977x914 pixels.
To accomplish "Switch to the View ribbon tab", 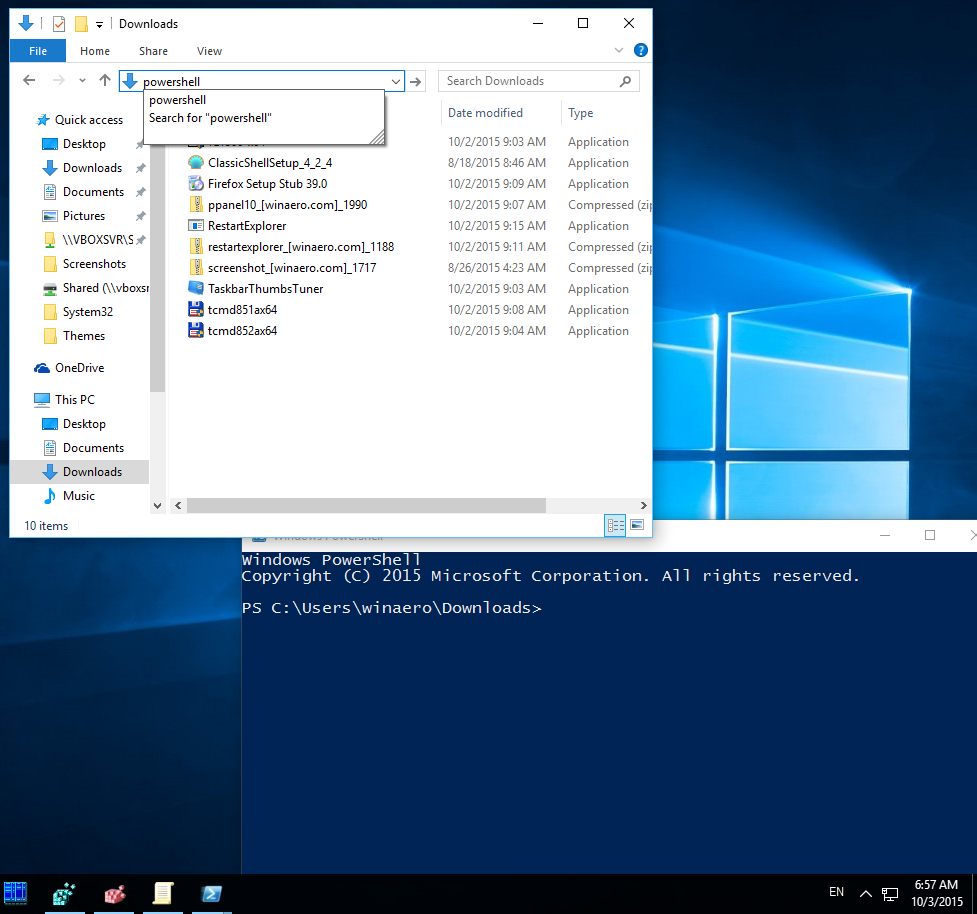I will [x=209, y=50].
